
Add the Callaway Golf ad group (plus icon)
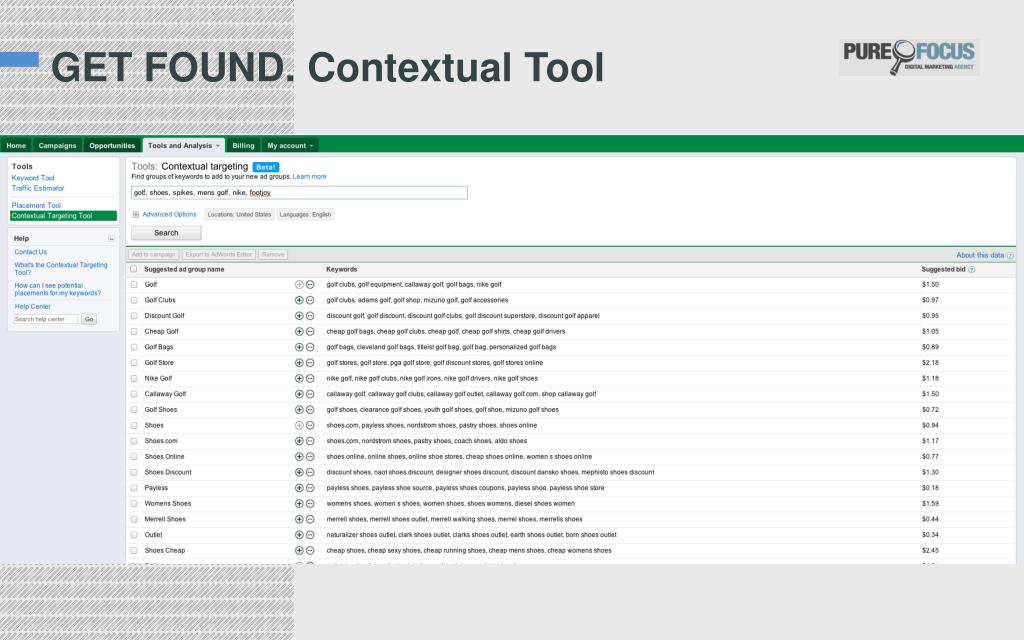[299, 394]
